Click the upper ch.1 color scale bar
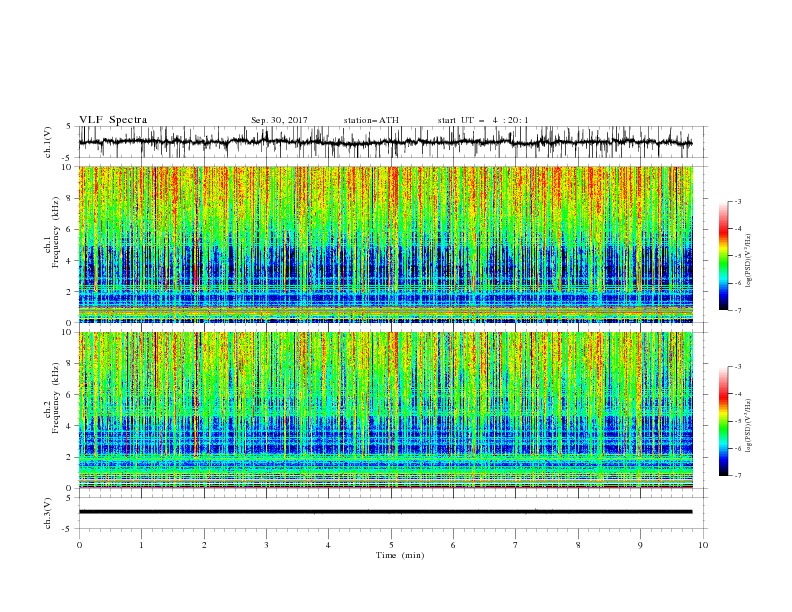The width and height of the screenshot is (792, 612). (723, 256)
